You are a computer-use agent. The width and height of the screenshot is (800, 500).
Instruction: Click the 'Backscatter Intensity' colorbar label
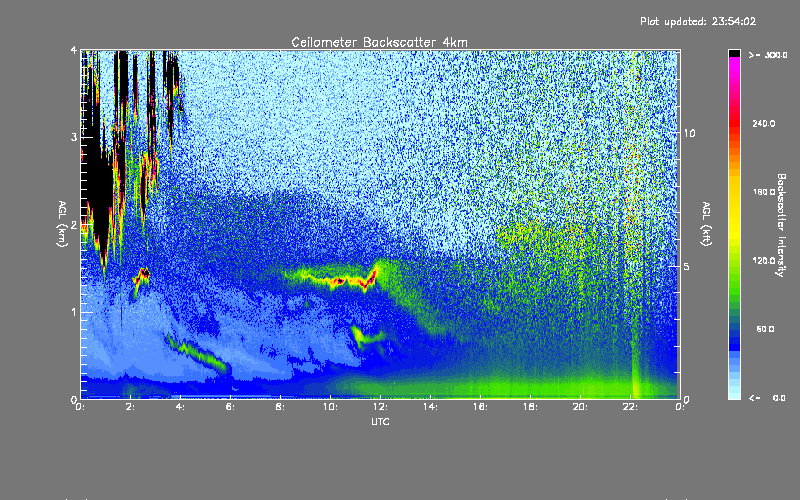781,225
